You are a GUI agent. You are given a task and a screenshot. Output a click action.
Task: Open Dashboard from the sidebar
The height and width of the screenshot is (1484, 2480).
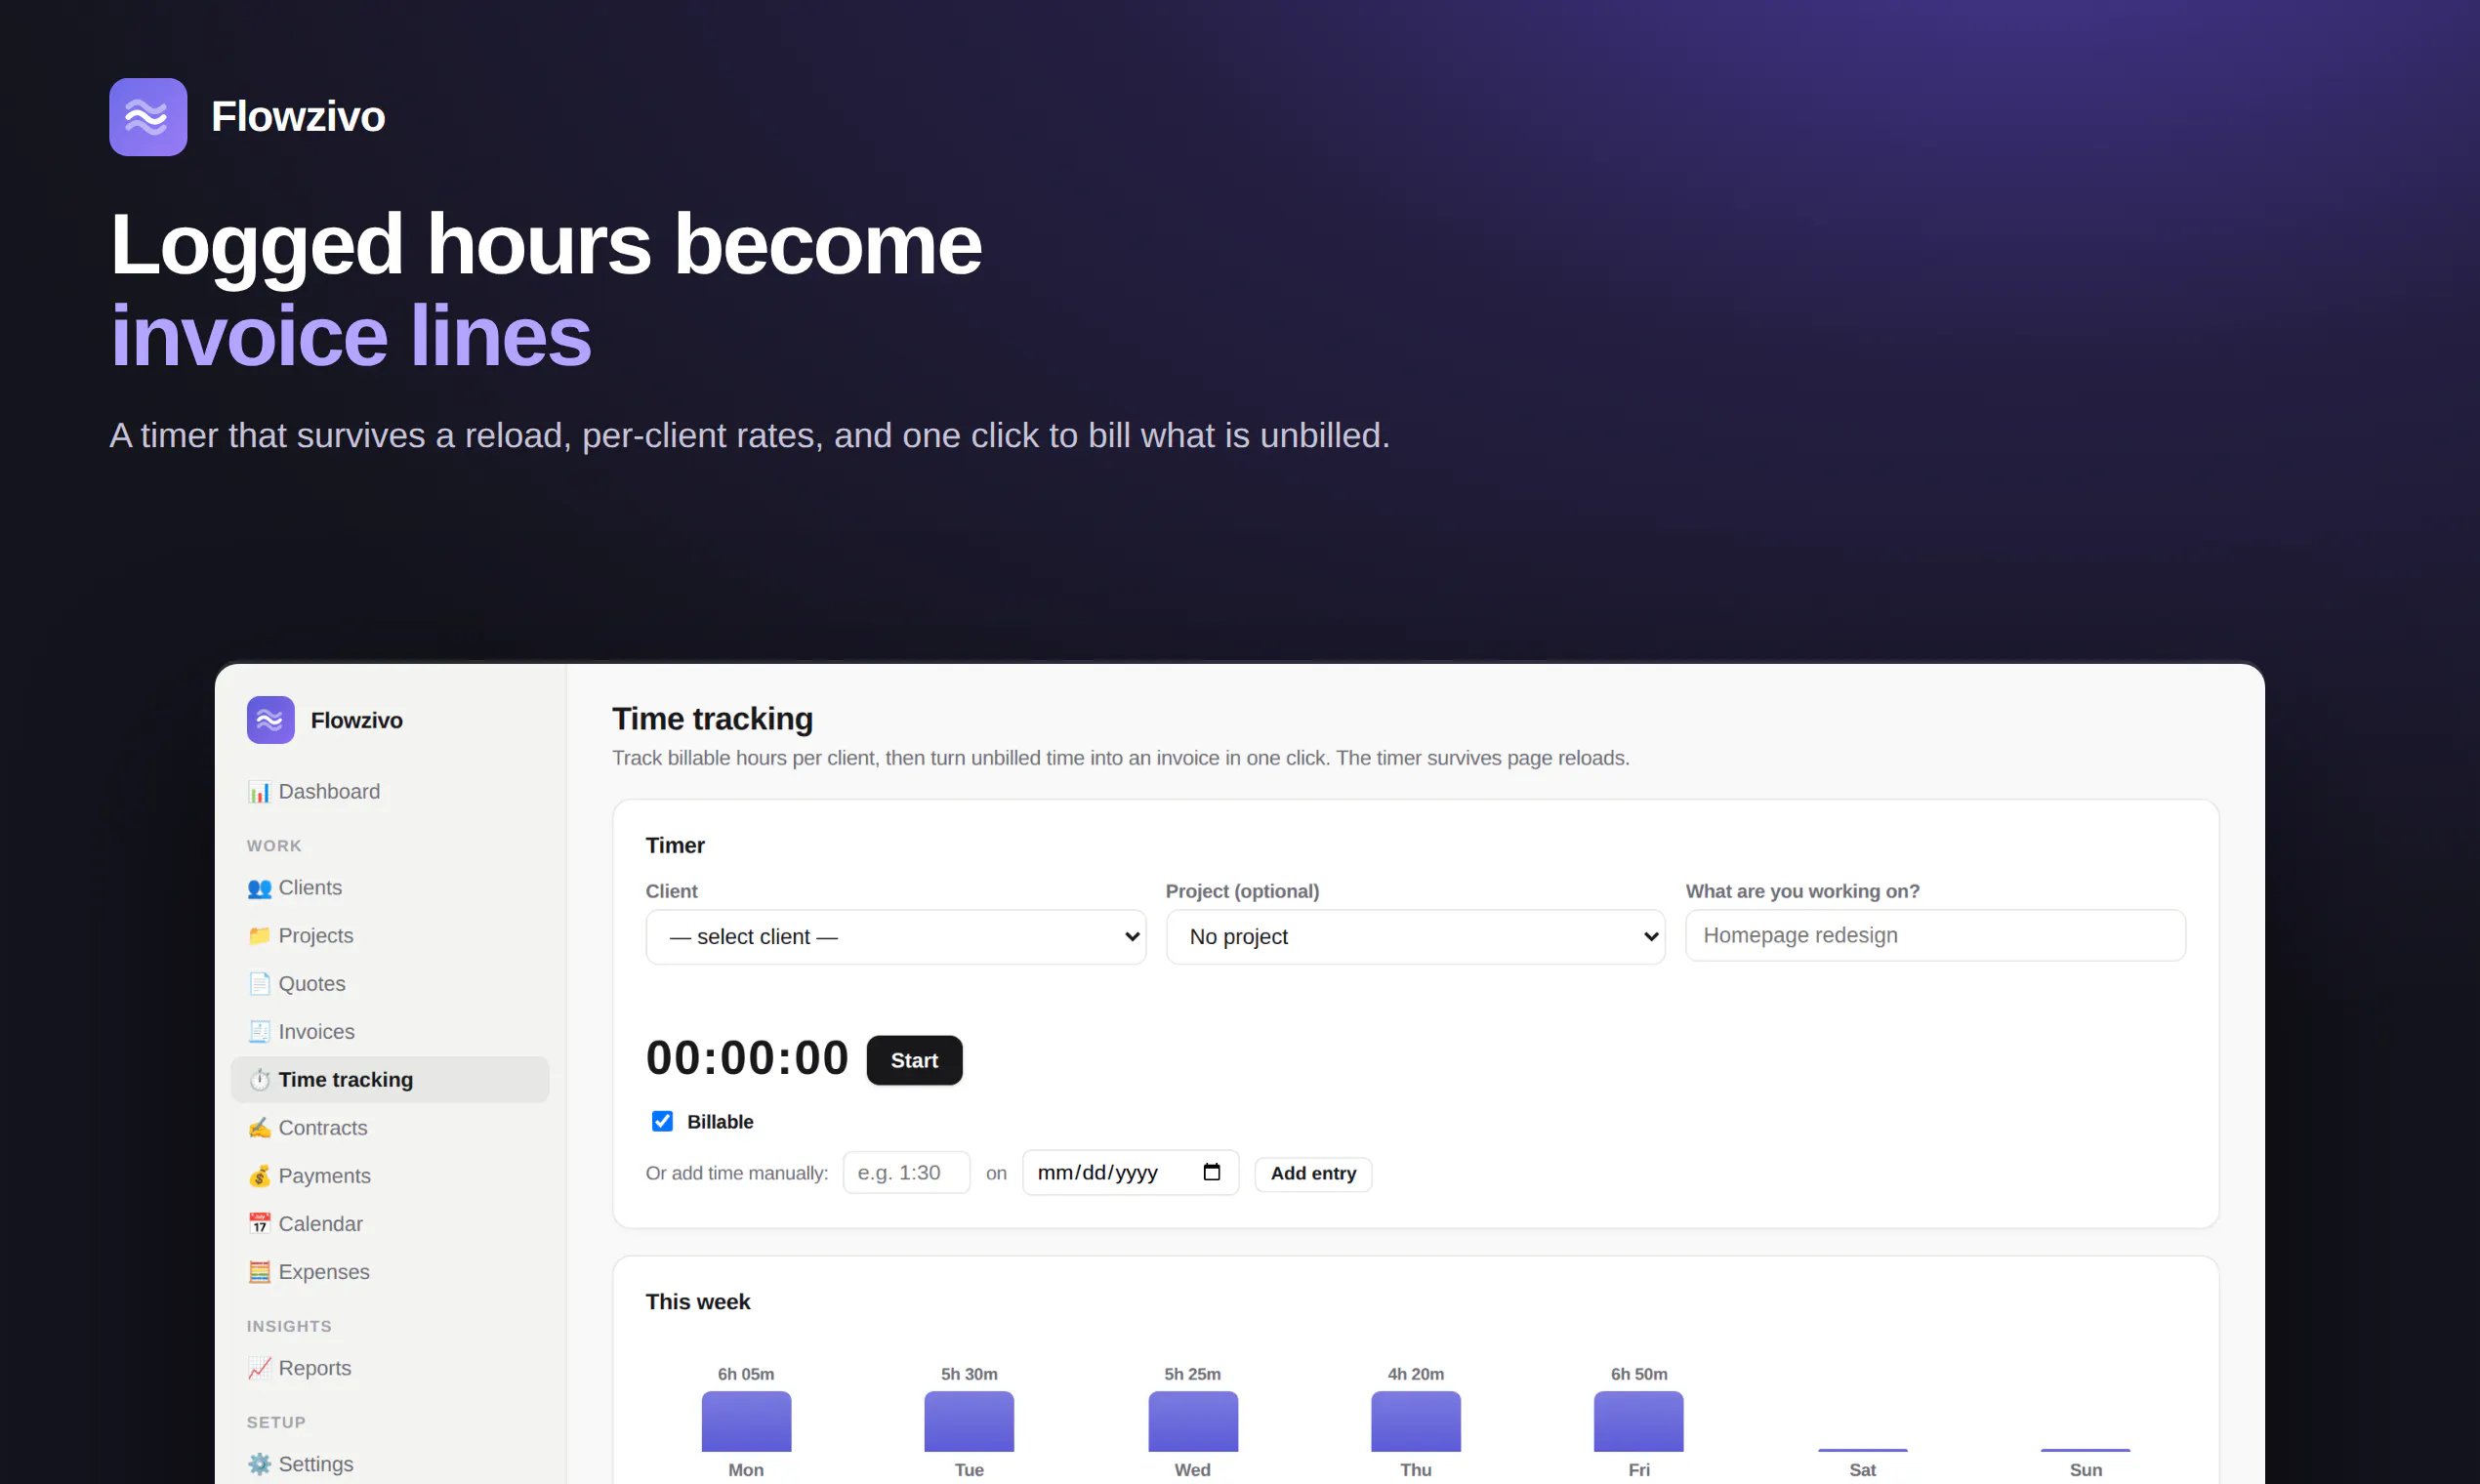[x=390, y=792]
